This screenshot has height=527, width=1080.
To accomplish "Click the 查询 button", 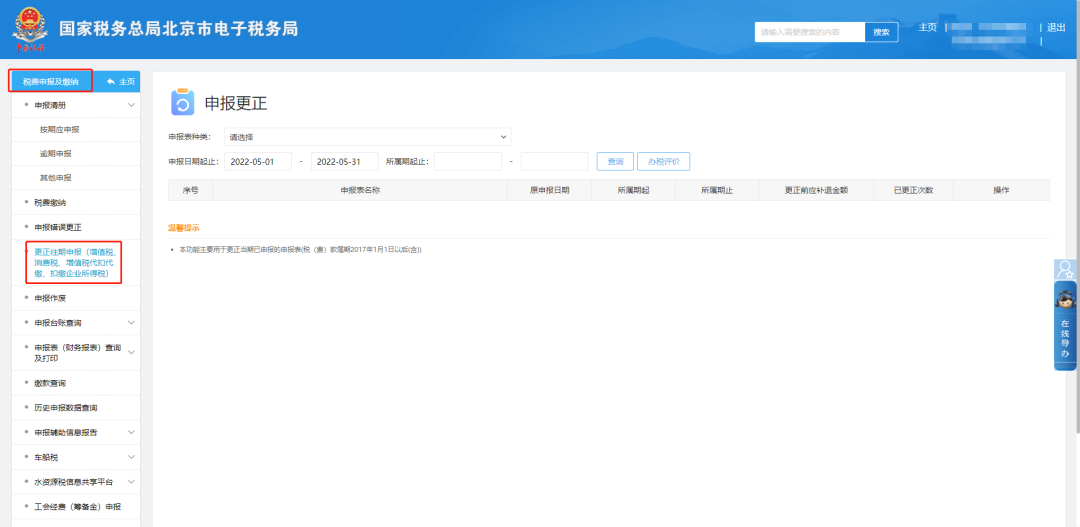I will 615,161.
